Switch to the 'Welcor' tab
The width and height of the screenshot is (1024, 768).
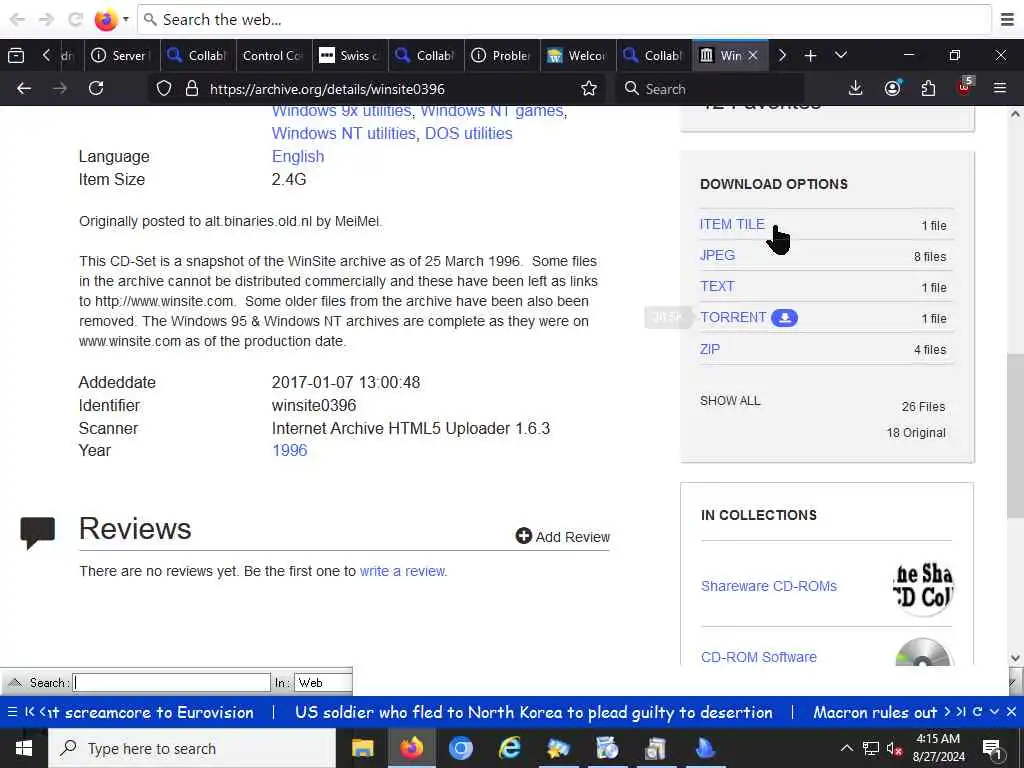[x=577, y=56]
